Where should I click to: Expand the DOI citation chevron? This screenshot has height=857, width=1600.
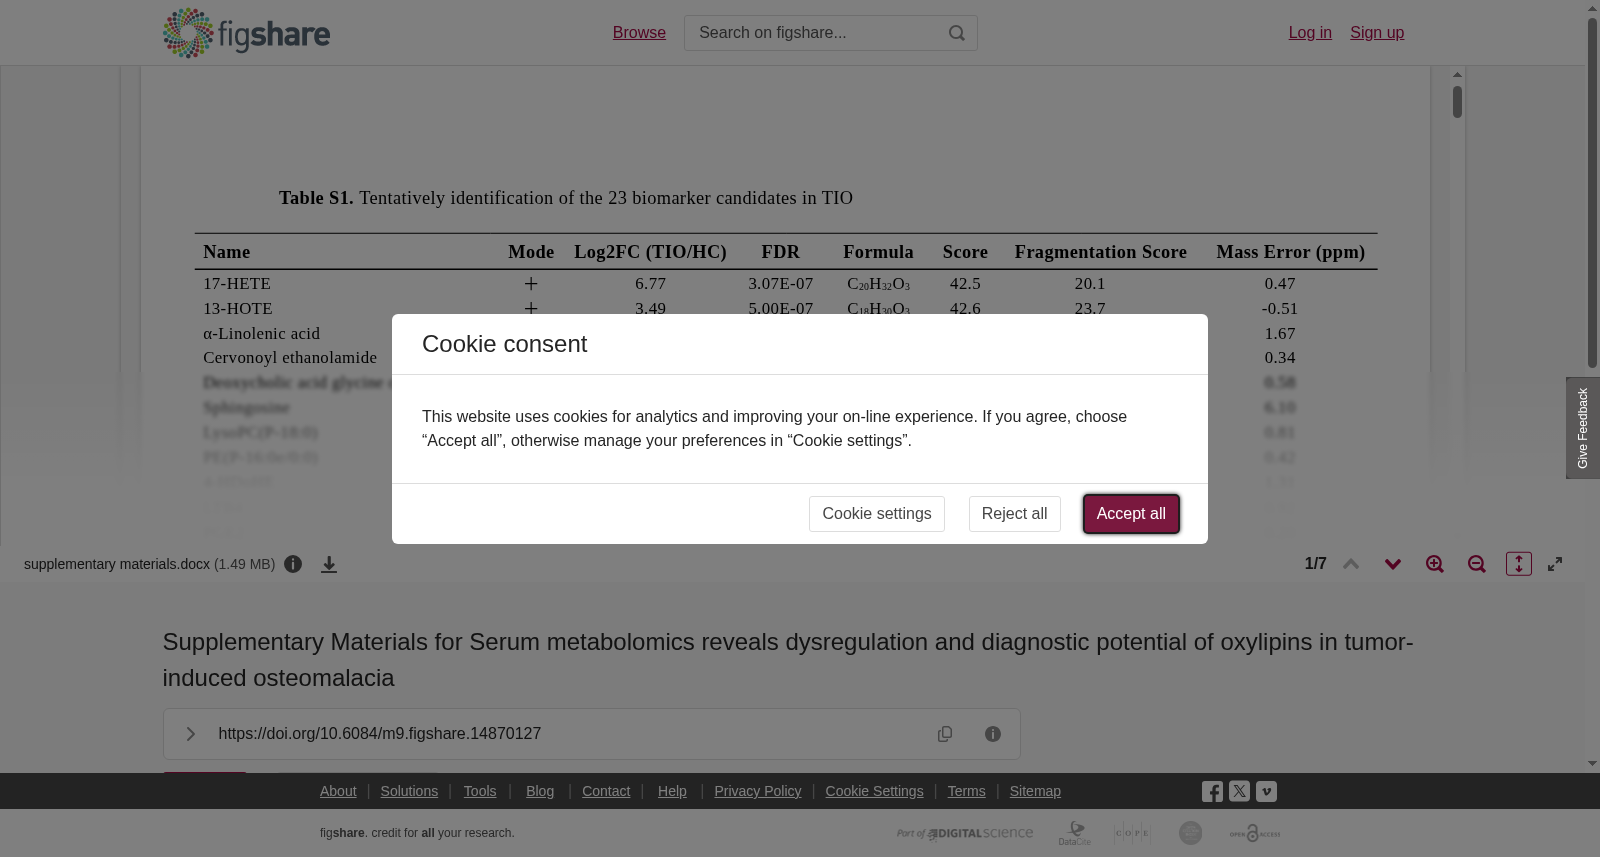191,734
